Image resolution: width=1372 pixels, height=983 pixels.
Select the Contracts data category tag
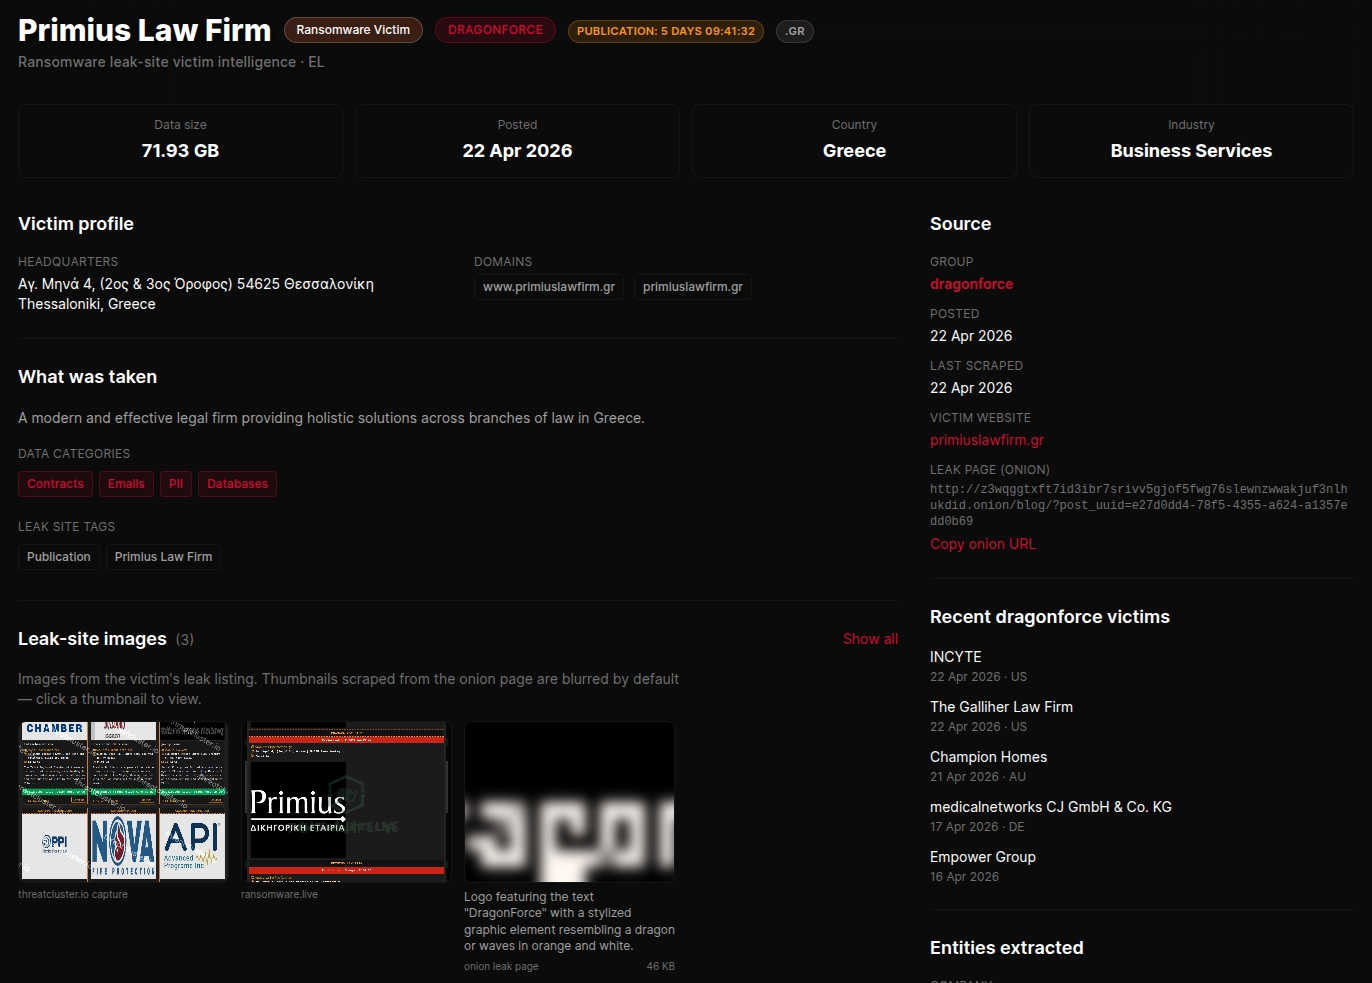click(56, 484)
